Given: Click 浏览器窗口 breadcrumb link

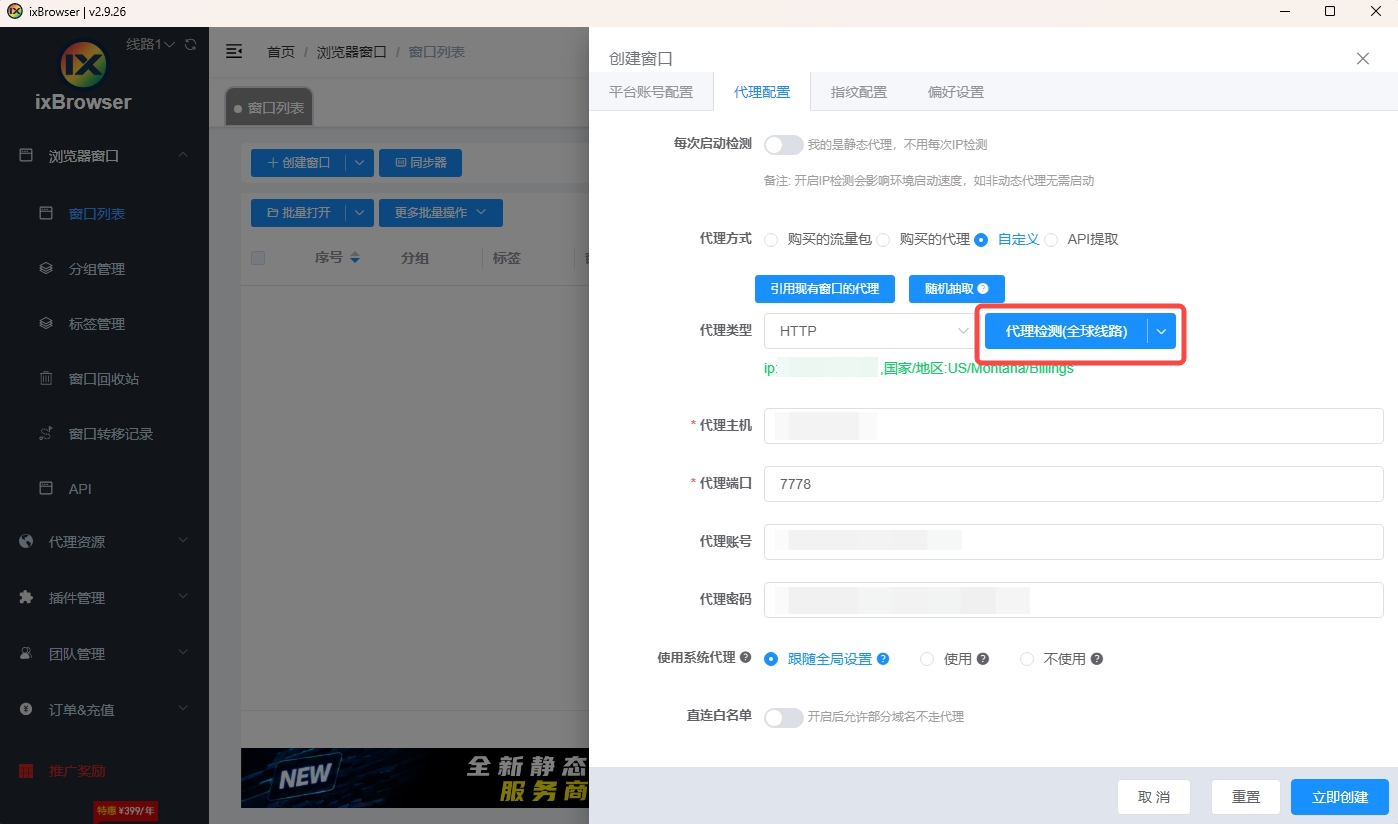Looking at the screenshot, I should pyautogui.click(x=352, y=52).
